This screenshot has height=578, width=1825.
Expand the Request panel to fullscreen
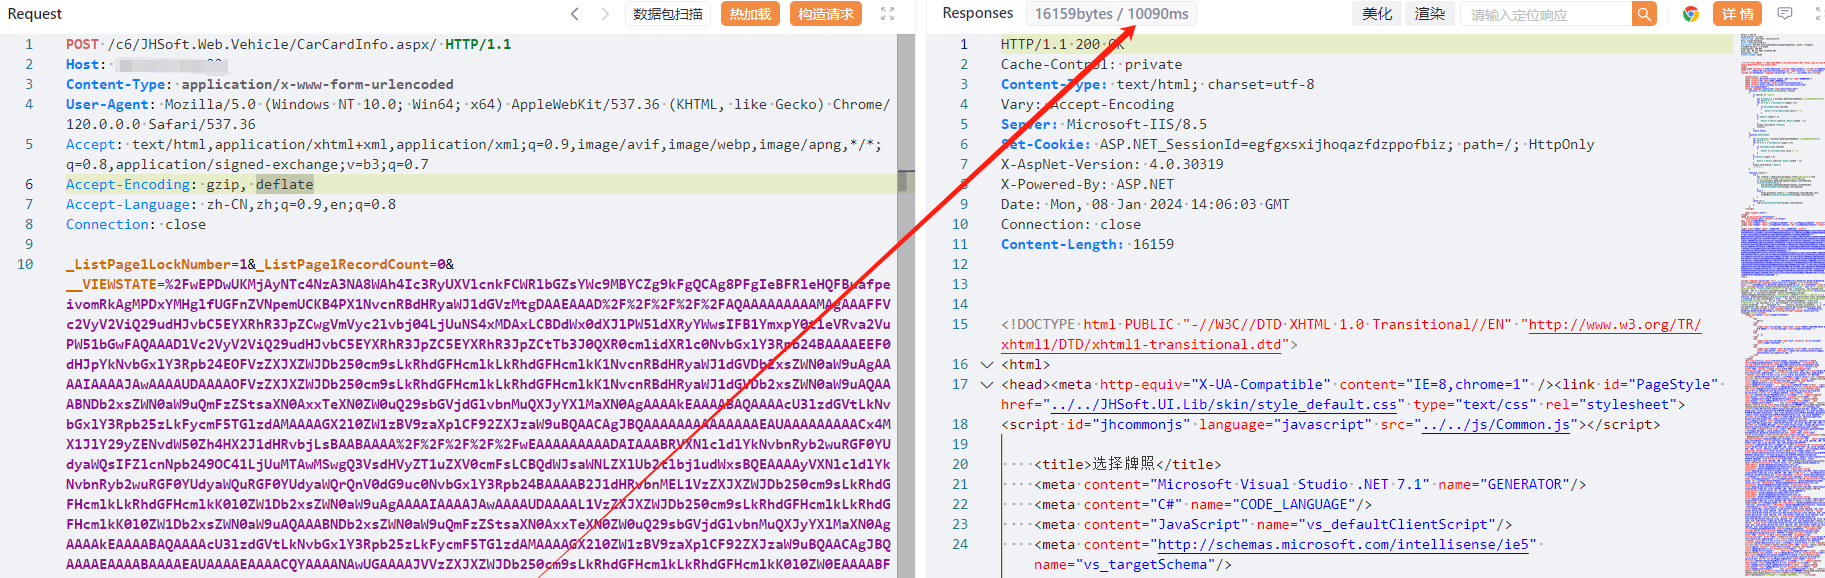coord(887,14)
